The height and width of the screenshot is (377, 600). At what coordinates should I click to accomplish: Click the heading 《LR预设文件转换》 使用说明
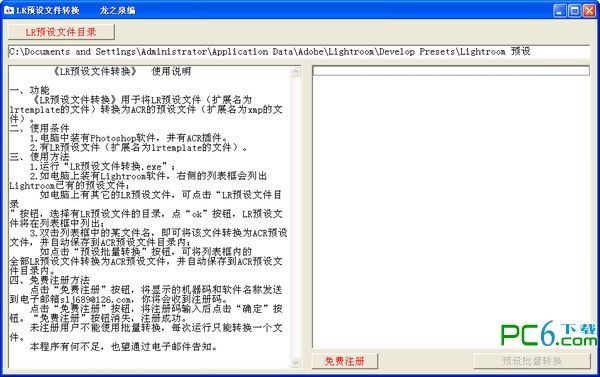tap(122, 72)
